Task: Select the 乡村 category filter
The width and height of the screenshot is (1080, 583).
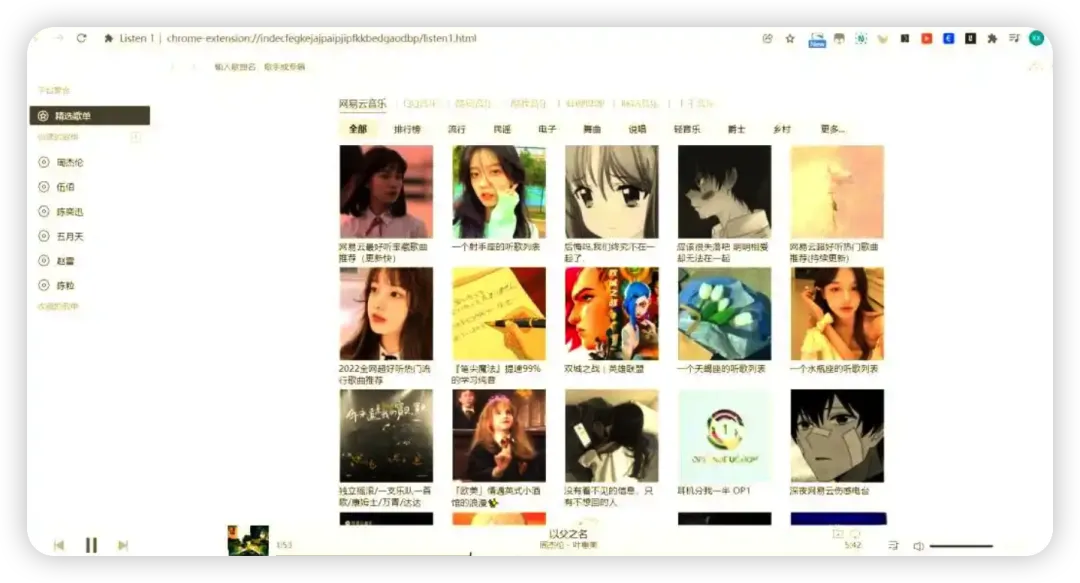Action: 782,129
